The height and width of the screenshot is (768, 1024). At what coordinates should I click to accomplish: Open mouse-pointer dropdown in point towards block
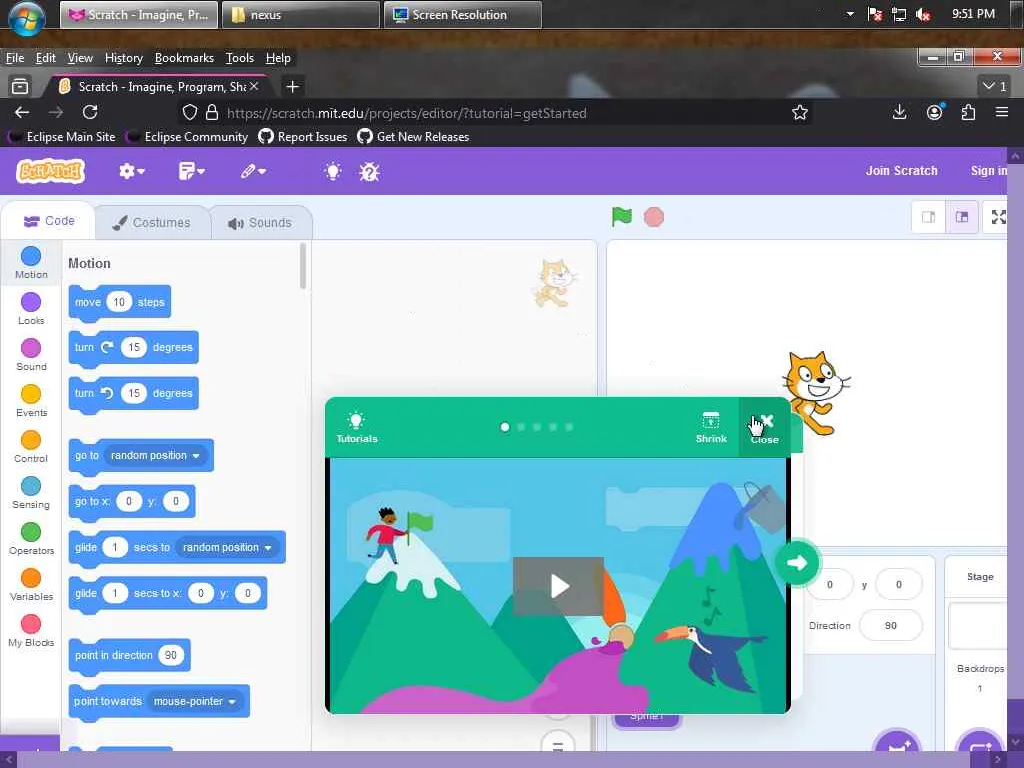pos(195,701)
